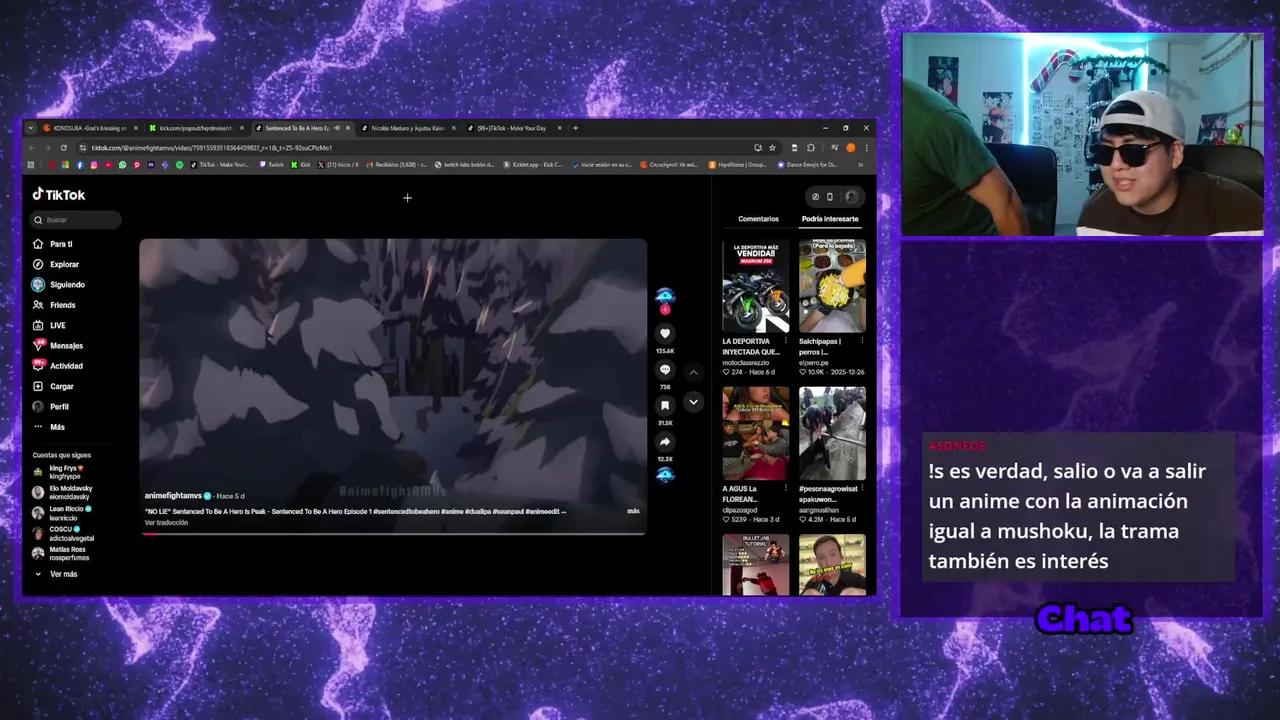This screenshot has height=720, width=1280.
Task: Mute the Sentenced To Be A Hero tab audio
Action: click(x=337, y=128)
